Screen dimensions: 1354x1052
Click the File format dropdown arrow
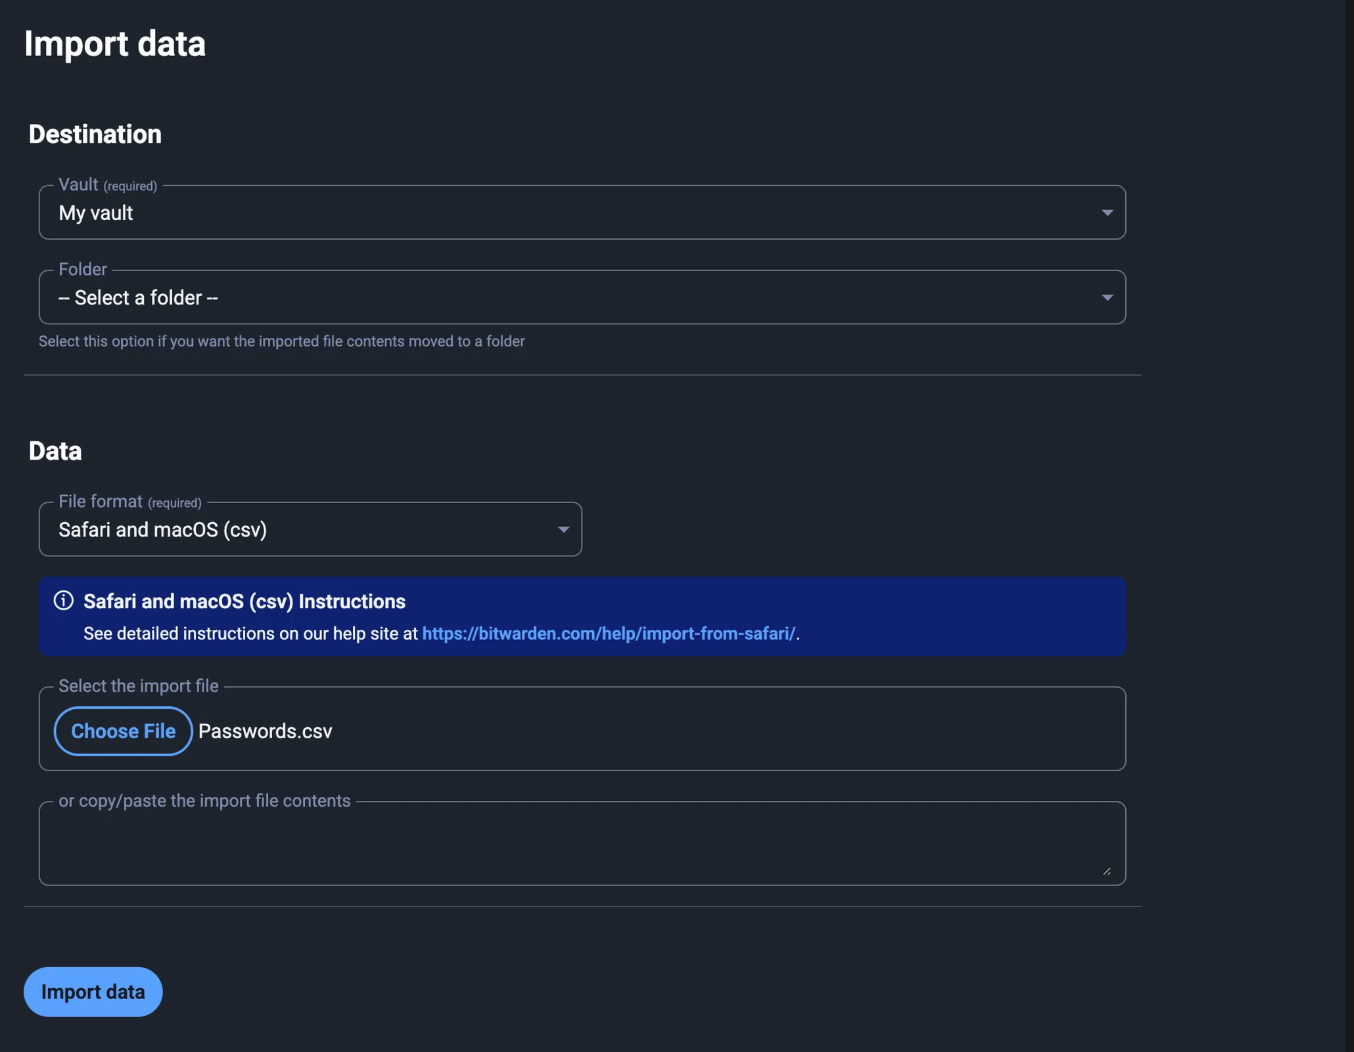[563, 529]
